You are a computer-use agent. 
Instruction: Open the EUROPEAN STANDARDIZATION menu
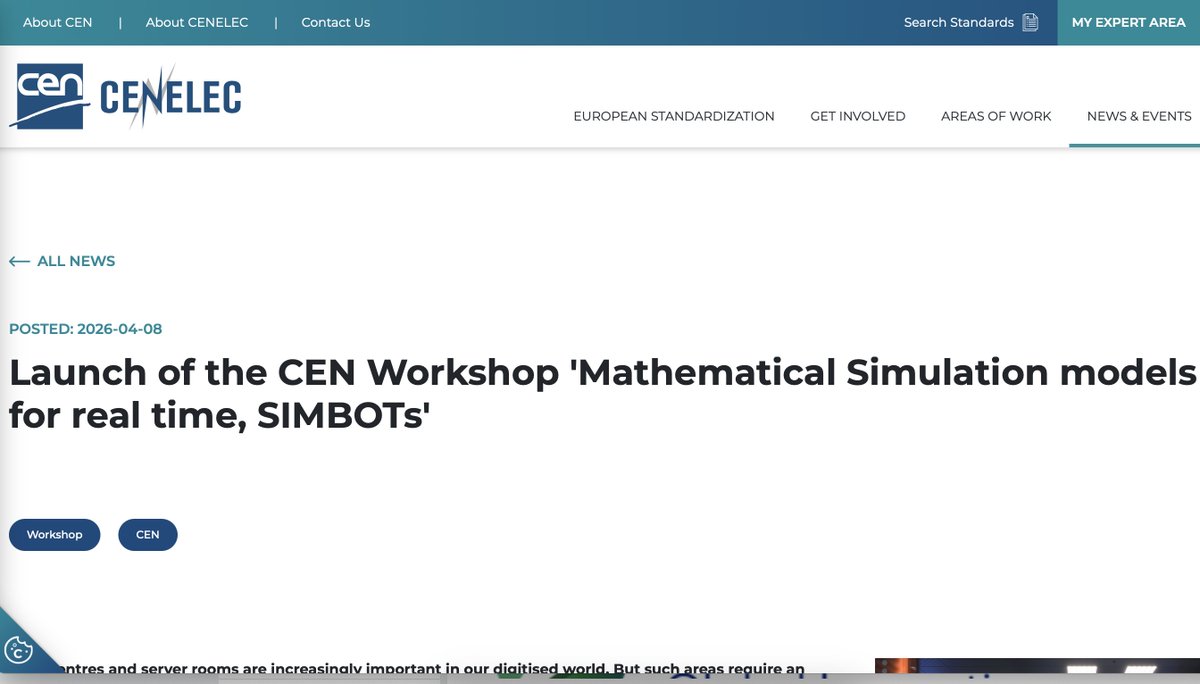click(674, 116)
